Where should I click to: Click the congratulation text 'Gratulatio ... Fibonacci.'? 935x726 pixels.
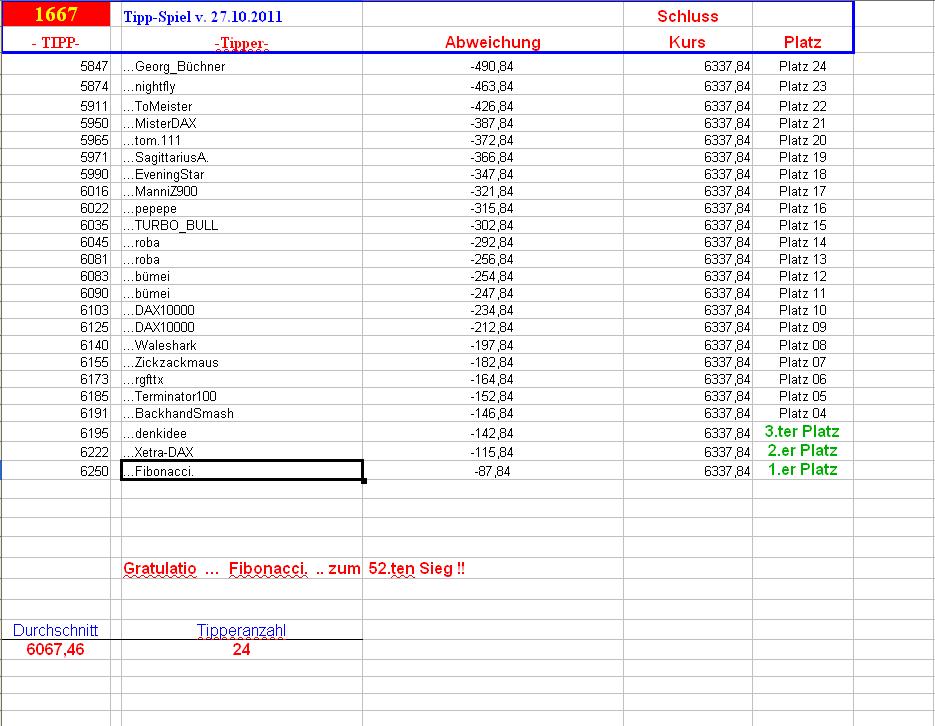[x=216, y=569]
